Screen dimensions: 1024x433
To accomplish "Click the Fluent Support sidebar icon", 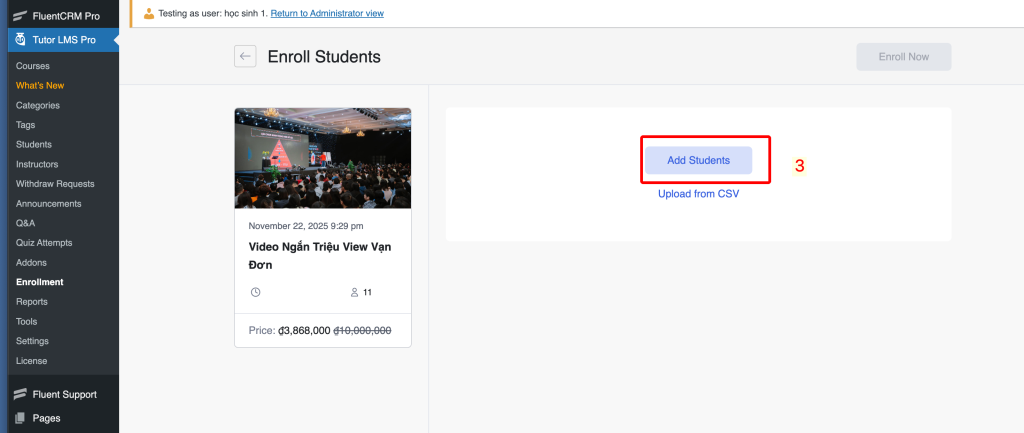I will (20, 394).
